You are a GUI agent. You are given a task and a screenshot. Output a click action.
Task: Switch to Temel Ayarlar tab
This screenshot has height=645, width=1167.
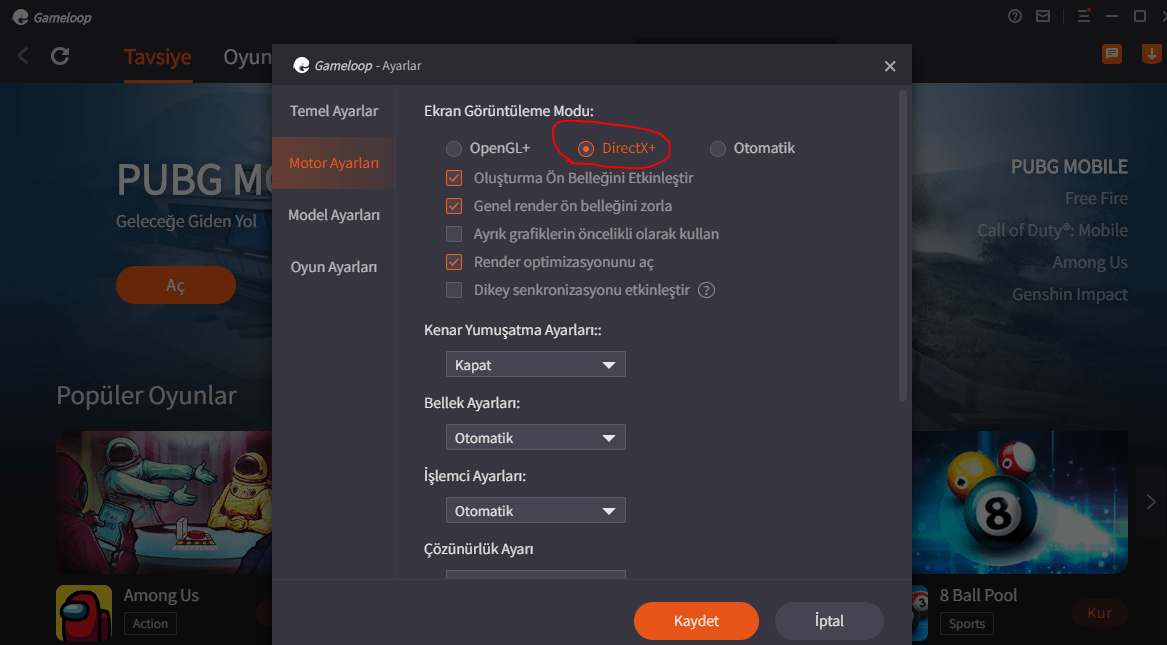pos(334,111)
